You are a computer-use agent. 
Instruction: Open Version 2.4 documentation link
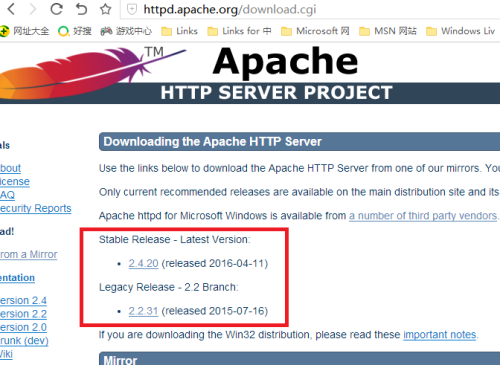pyautogui.click(x=23, y=301)
